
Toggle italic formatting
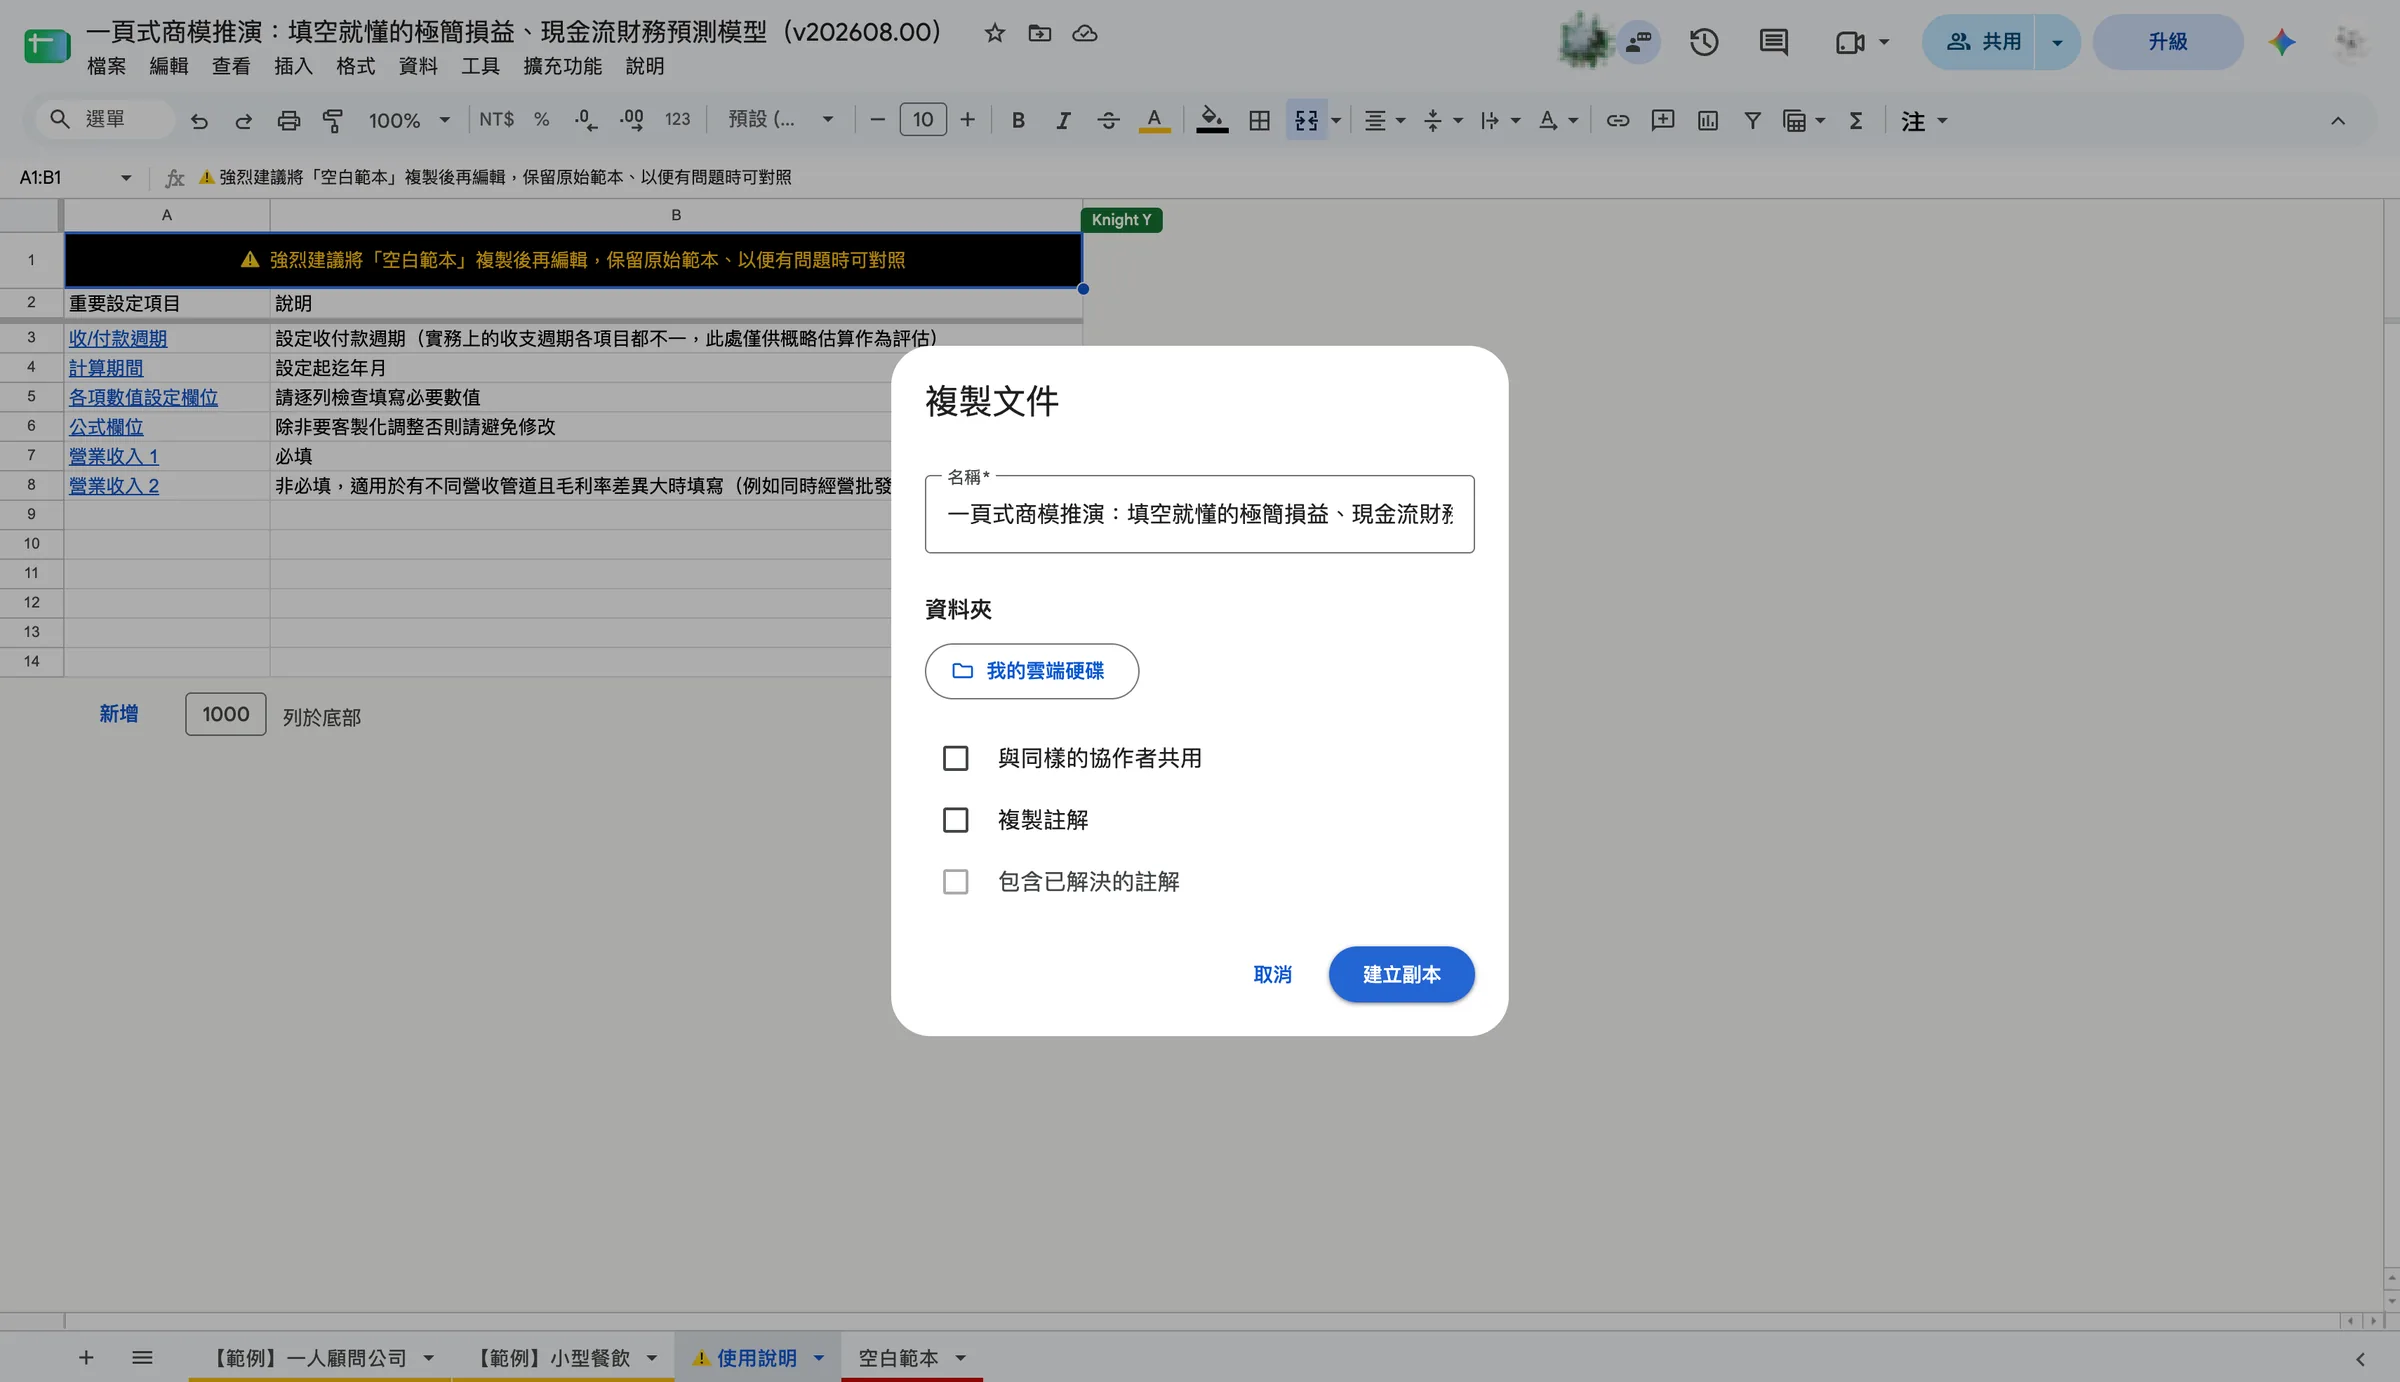[x=1063, y=121]
